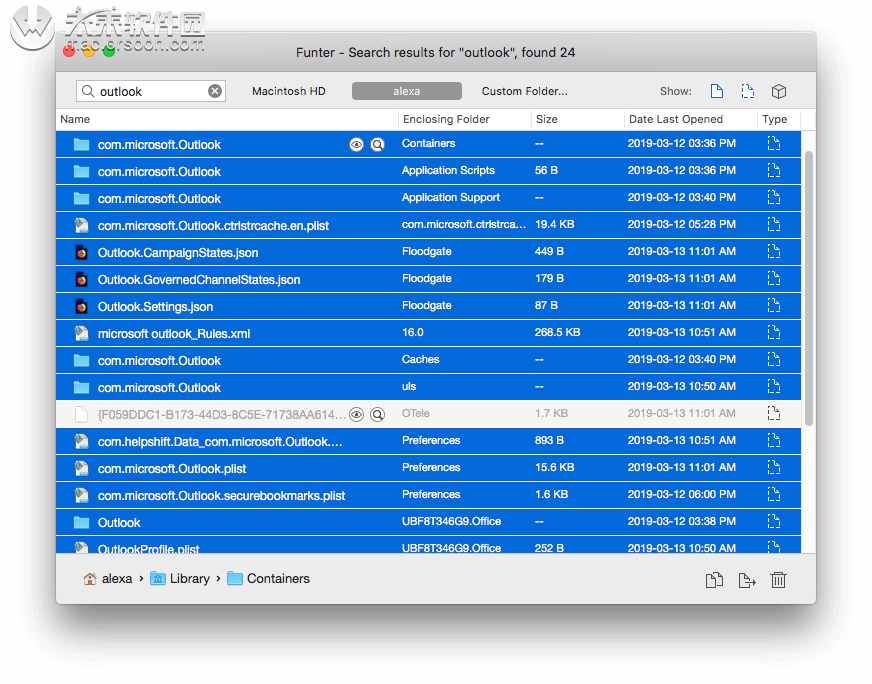Select com.microsoft.Outlook in uls row
The image size is (872, 684).
point(428,387)
